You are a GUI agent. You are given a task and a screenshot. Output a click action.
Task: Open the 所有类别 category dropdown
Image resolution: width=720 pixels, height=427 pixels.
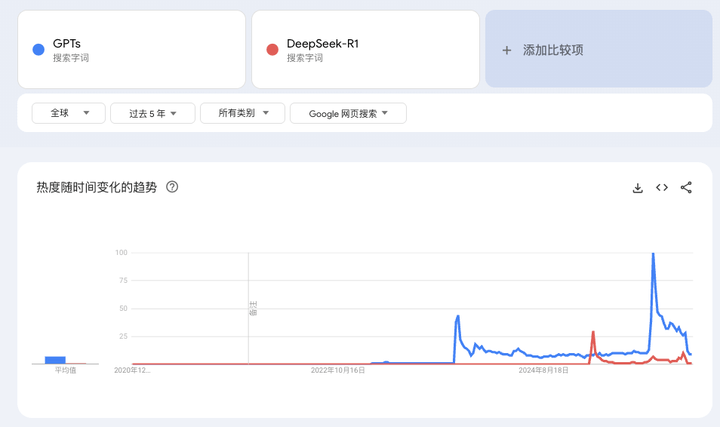point(242,114)
